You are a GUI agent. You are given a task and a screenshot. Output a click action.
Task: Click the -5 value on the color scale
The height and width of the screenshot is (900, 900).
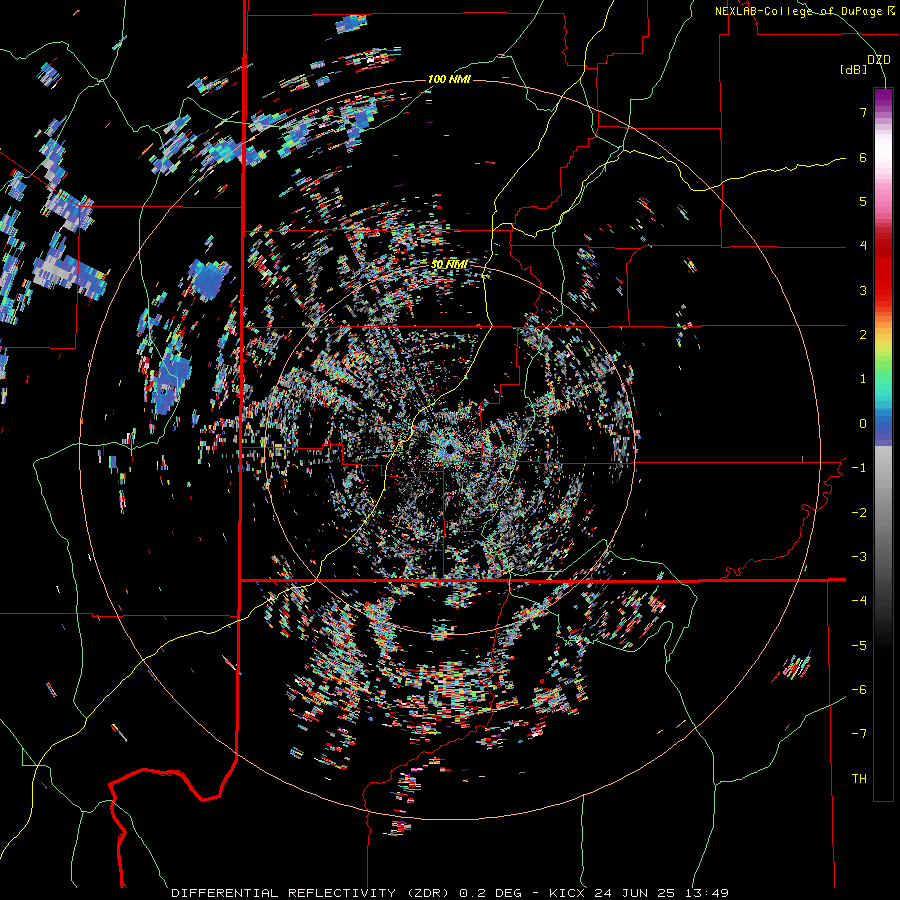click(859, 646)
